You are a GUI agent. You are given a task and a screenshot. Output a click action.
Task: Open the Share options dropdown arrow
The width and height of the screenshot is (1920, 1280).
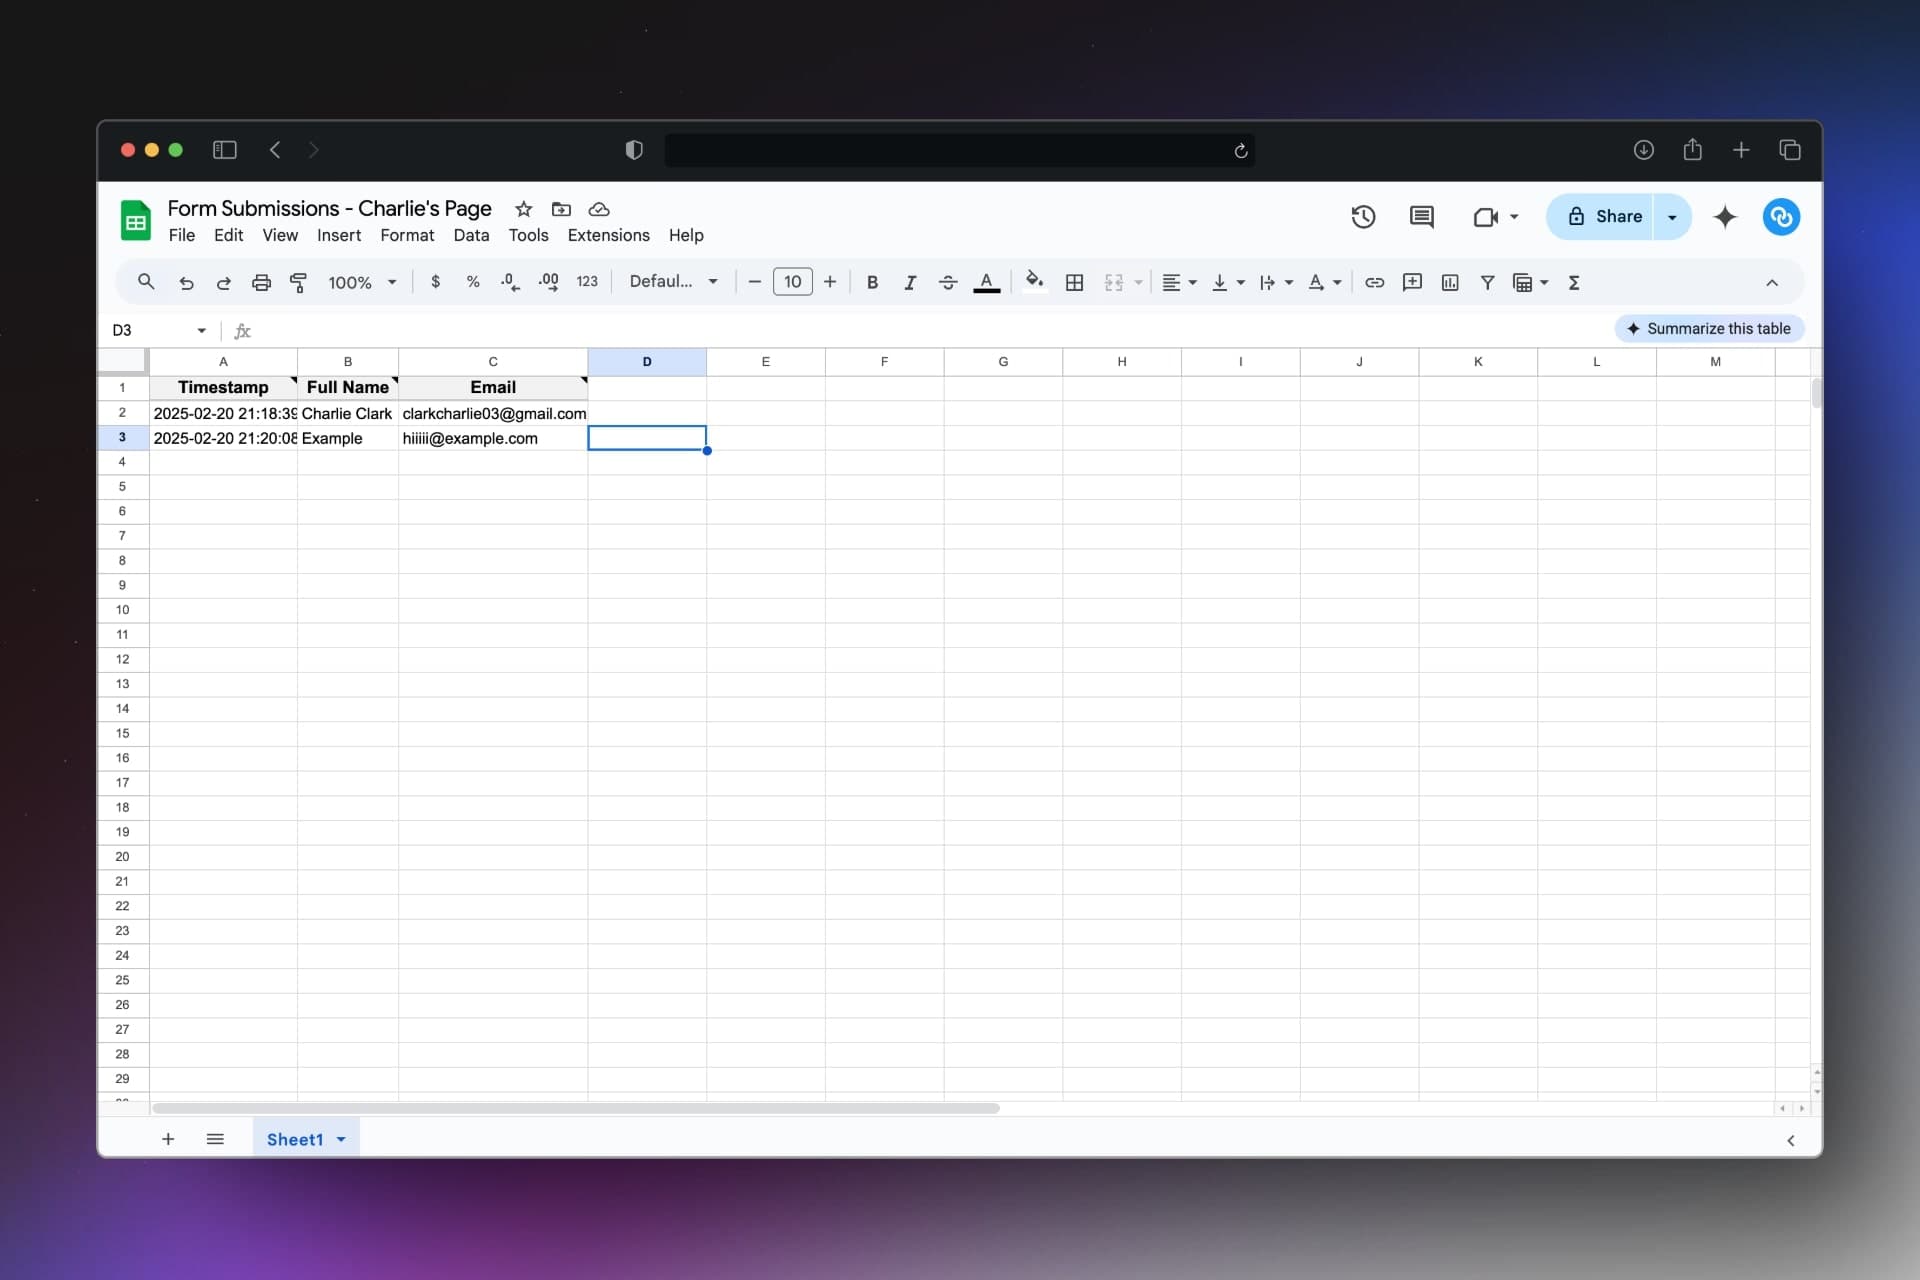[x=1672, y=217]
